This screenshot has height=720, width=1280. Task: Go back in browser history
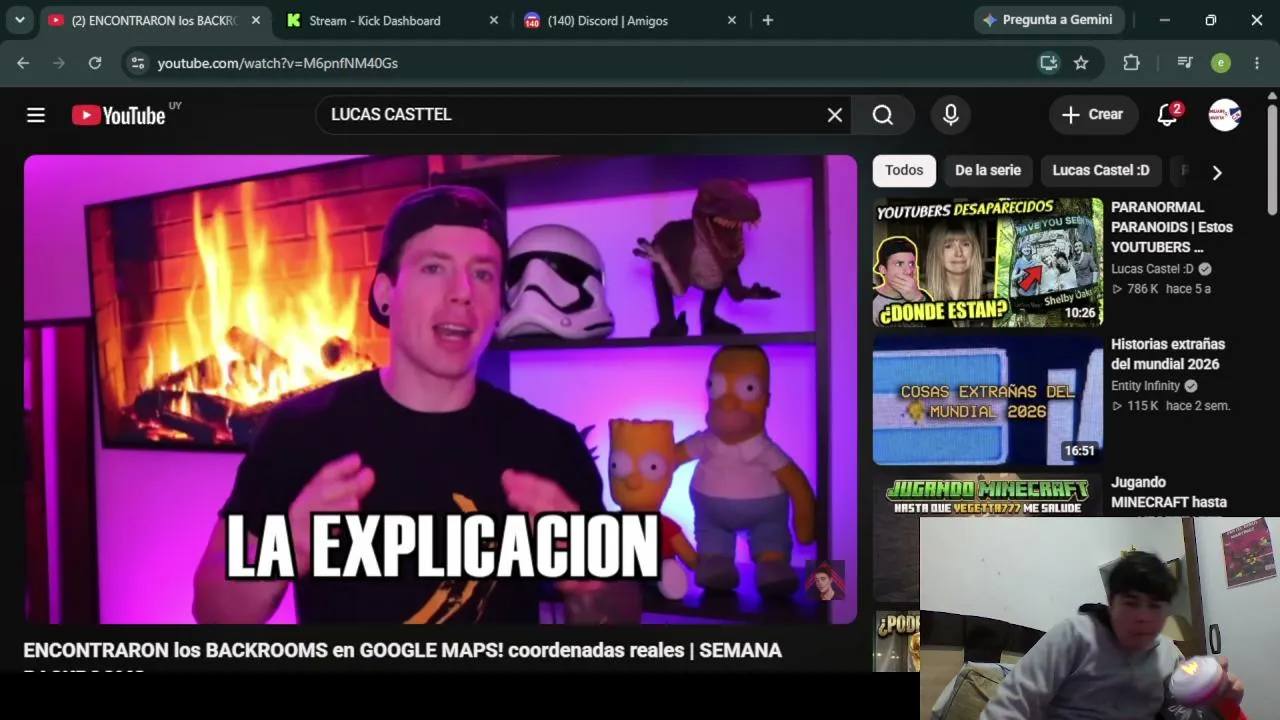[23, 63]
